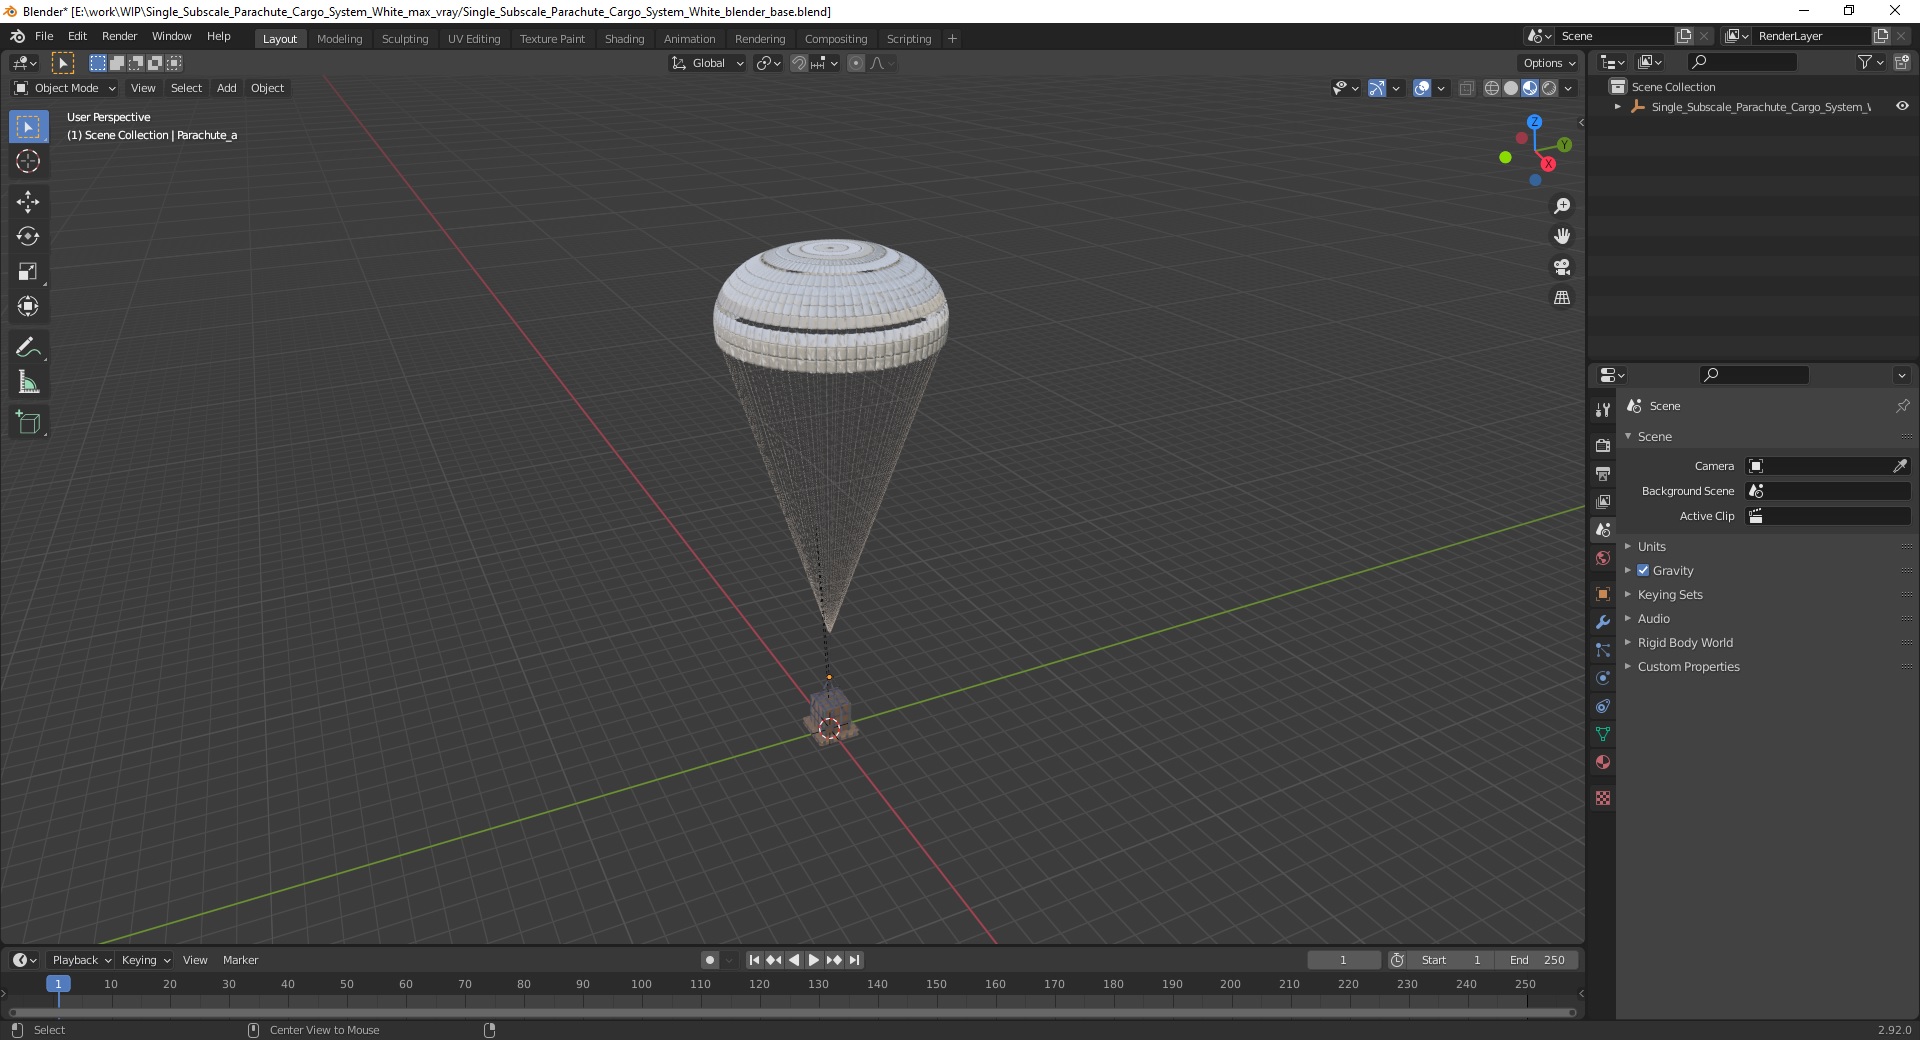Switch to rendered viewport shading

(x=1549, y=88)
